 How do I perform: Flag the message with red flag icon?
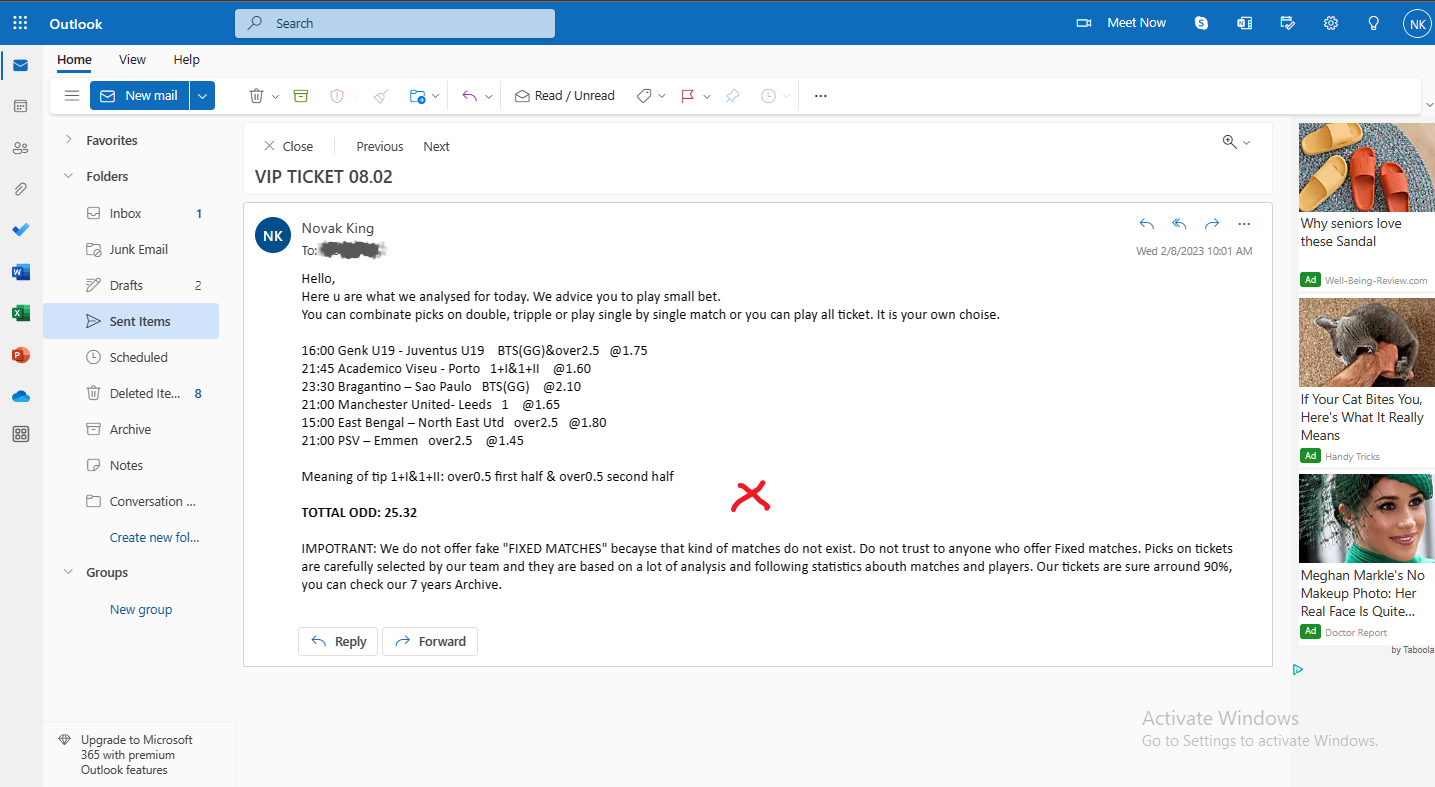point(688,96)
